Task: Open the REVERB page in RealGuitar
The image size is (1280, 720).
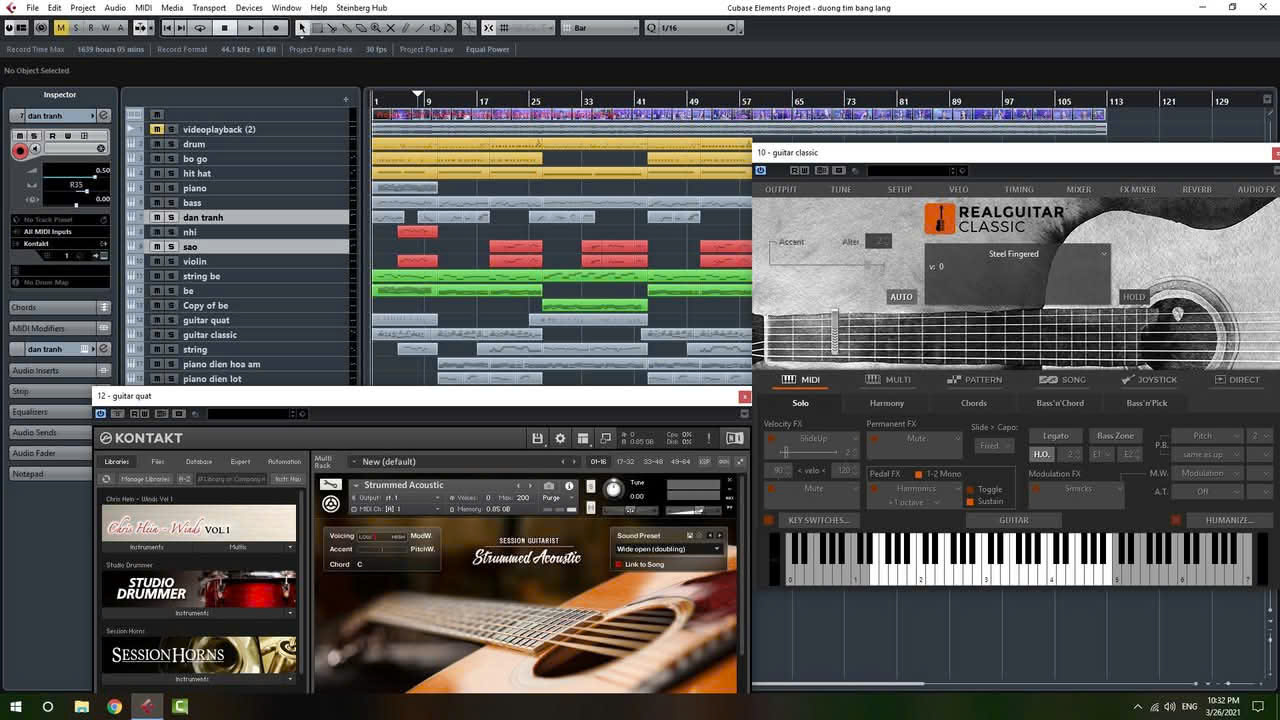Action: tap(1196, 189)
